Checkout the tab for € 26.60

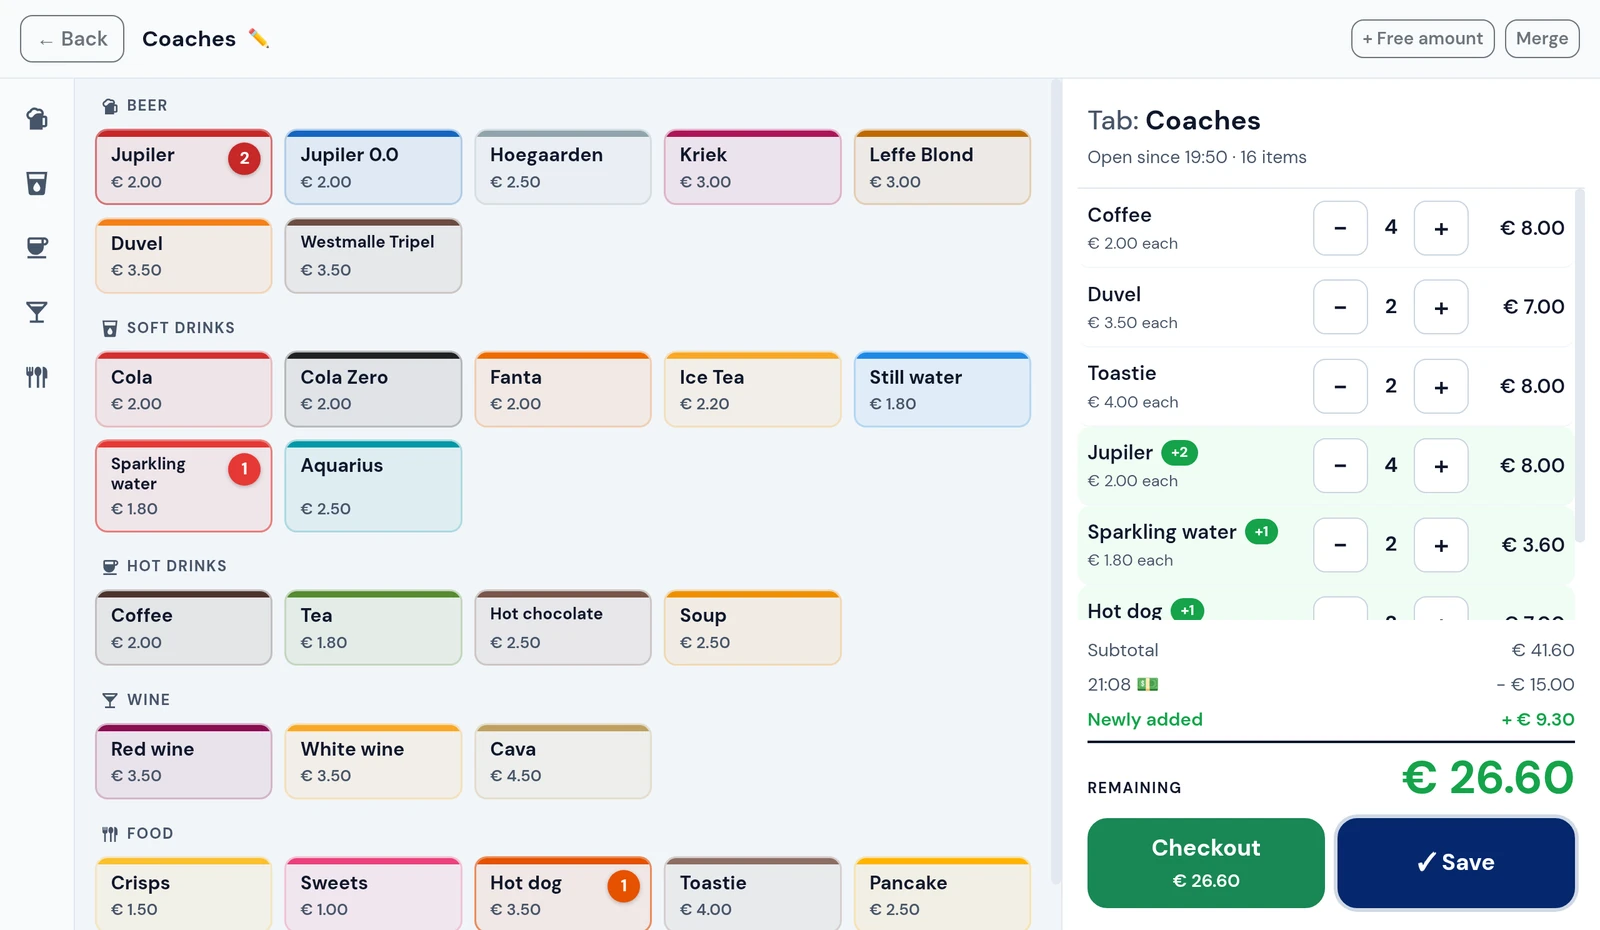(1206, 863)
